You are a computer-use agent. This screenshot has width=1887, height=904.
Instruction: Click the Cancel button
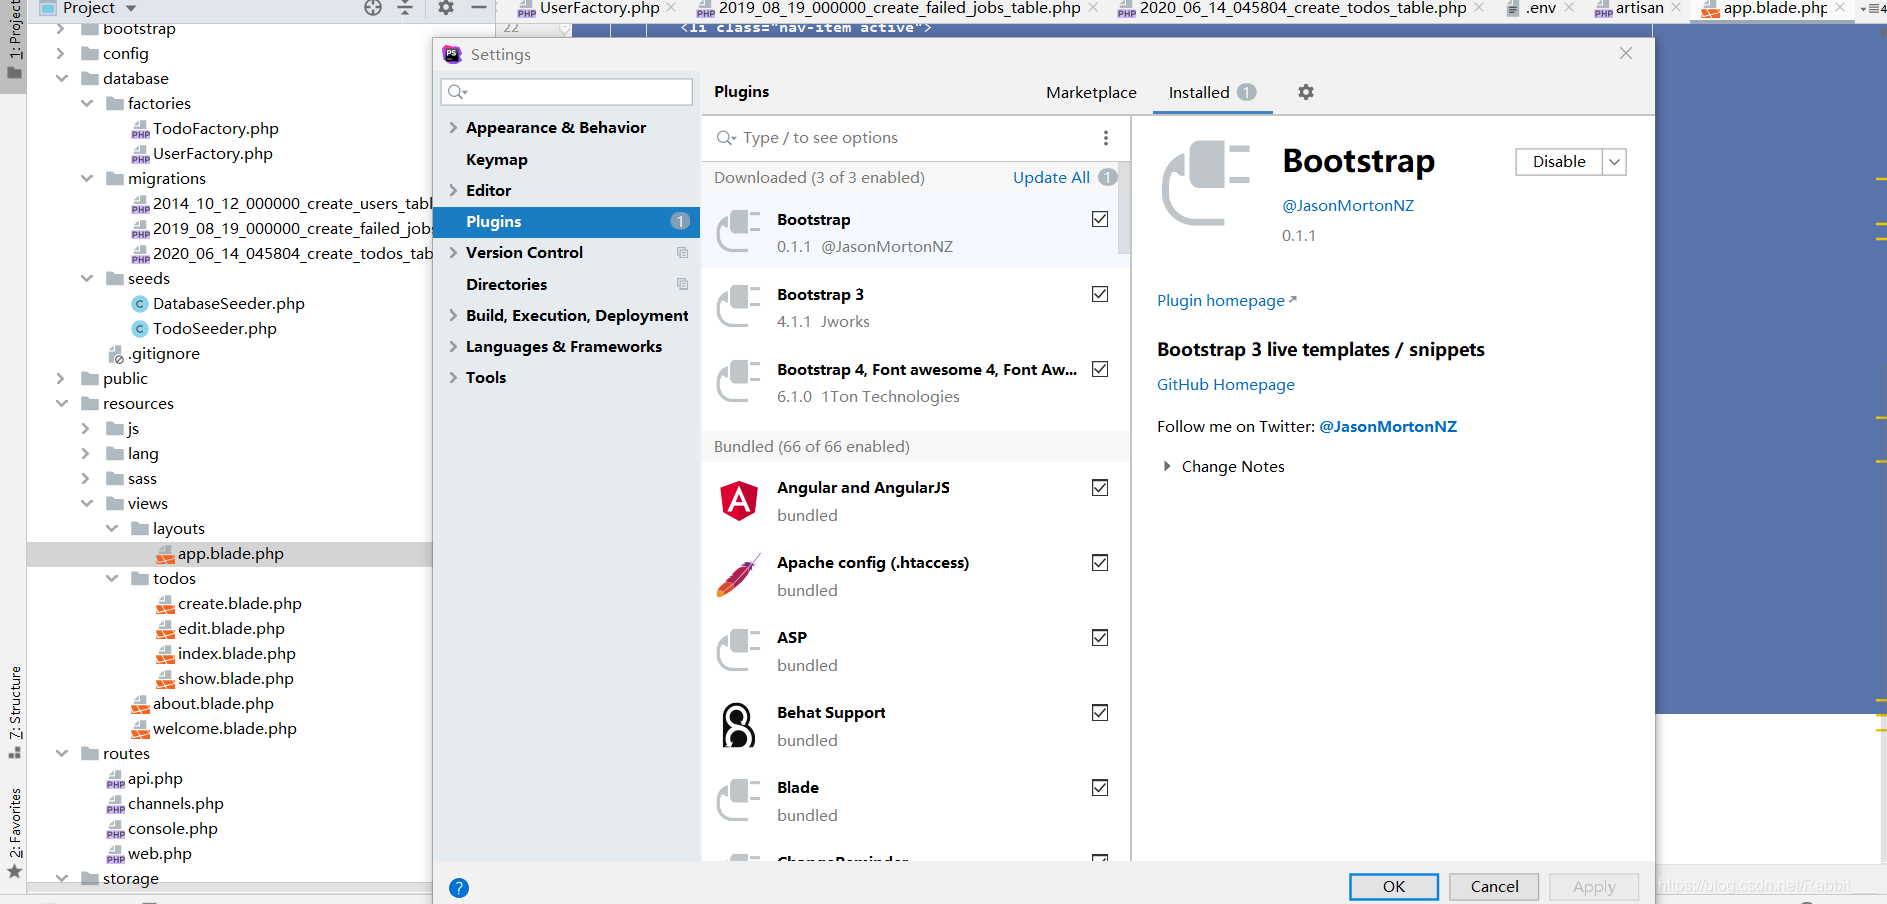tap(1494, 887)
